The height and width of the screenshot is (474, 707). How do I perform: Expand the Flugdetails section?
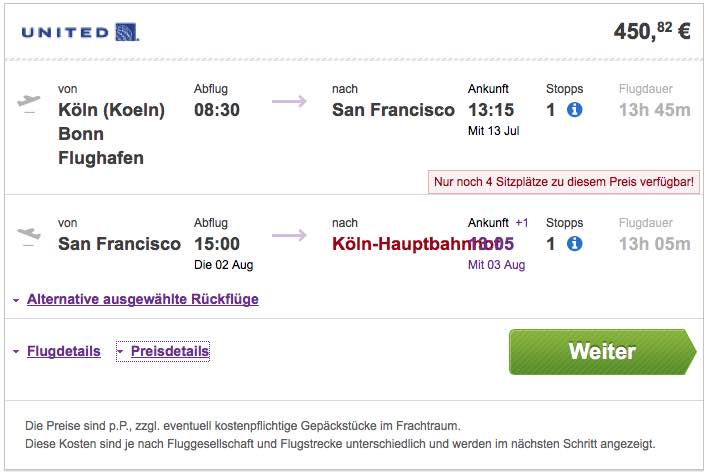[x=63, y=351]
